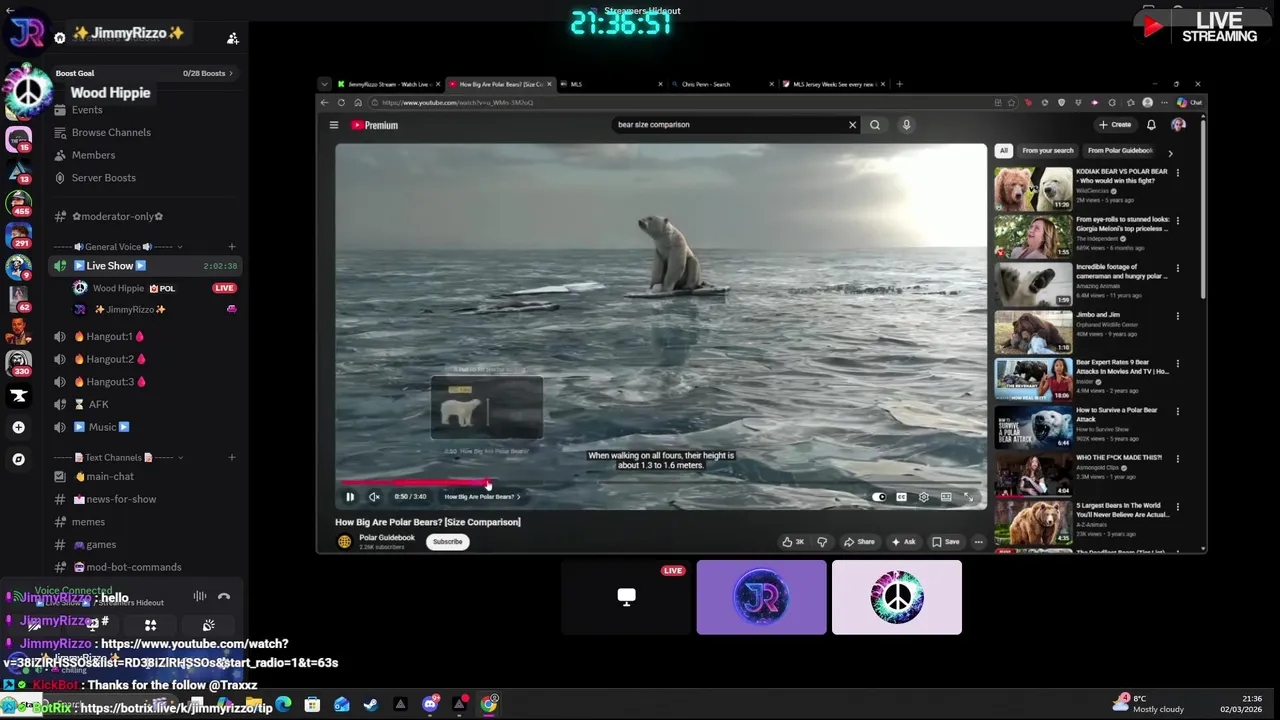1280x720 pixels.
Task: Open YouTube account avatar menu
Action: [x=1178, y=125]
